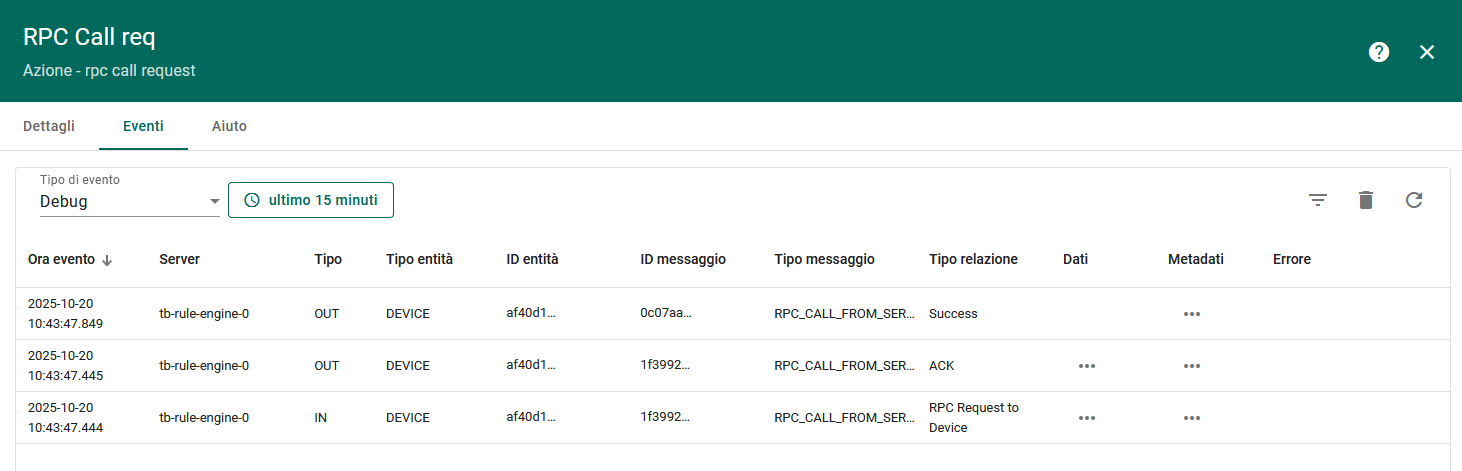
Task: Click entity ID af40d1 in Success row
Action: point(530,312)
